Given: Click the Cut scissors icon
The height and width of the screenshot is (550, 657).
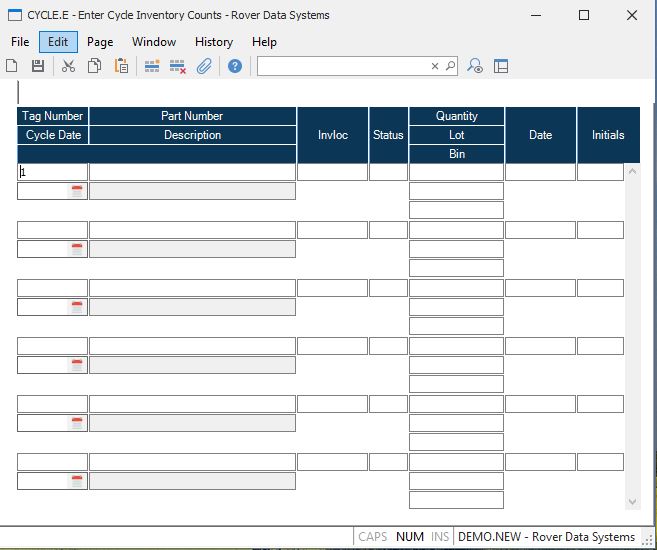Looking at the screenshot, I should (68, 66).
